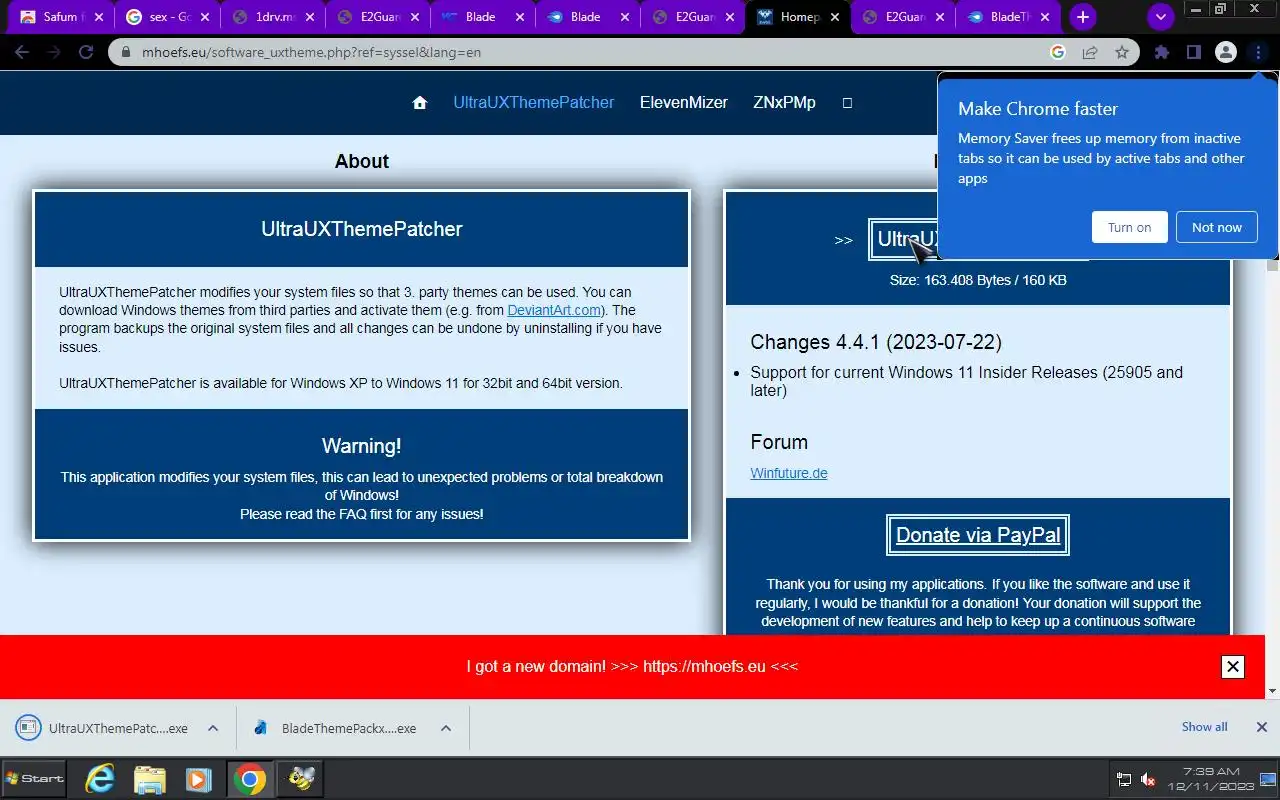Screen dimensions: 1280x800
Task: Click the browser back arrow
Action: [22, 52]
